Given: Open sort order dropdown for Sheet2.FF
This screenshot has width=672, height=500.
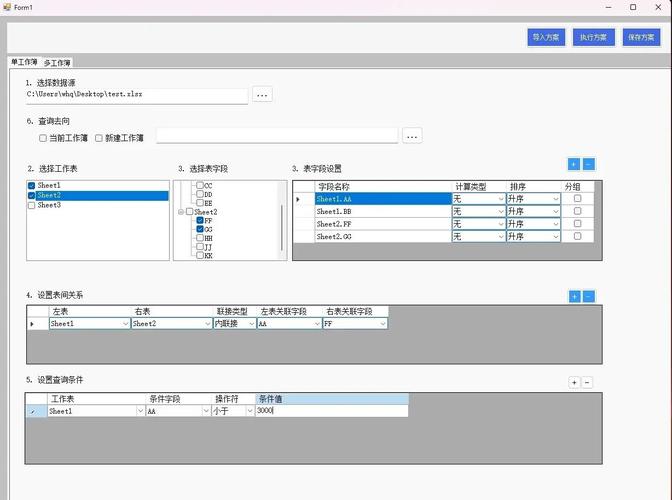Looking at the screenshot, I should pyautogui.click(x=555, y=224).
